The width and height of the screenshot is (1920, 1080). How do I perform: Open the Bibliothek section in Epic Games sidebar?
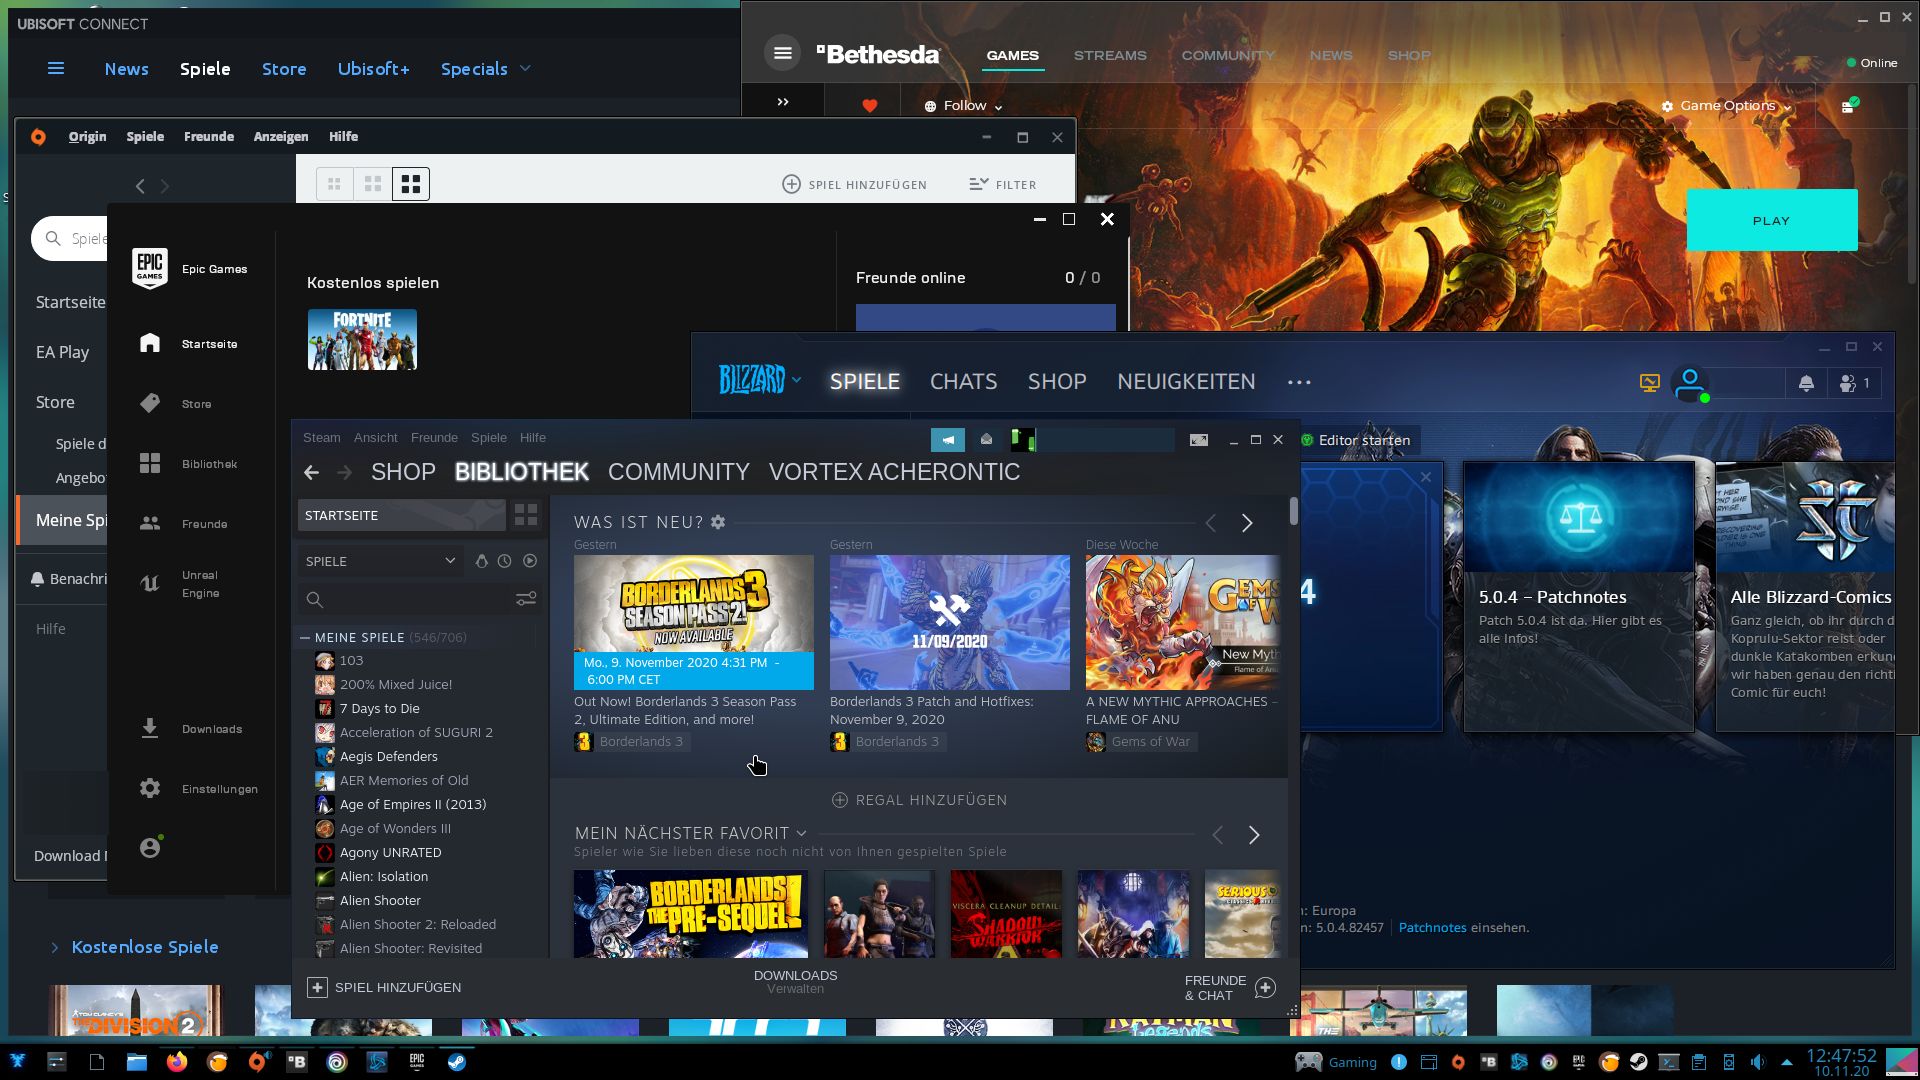click(210, 463)
